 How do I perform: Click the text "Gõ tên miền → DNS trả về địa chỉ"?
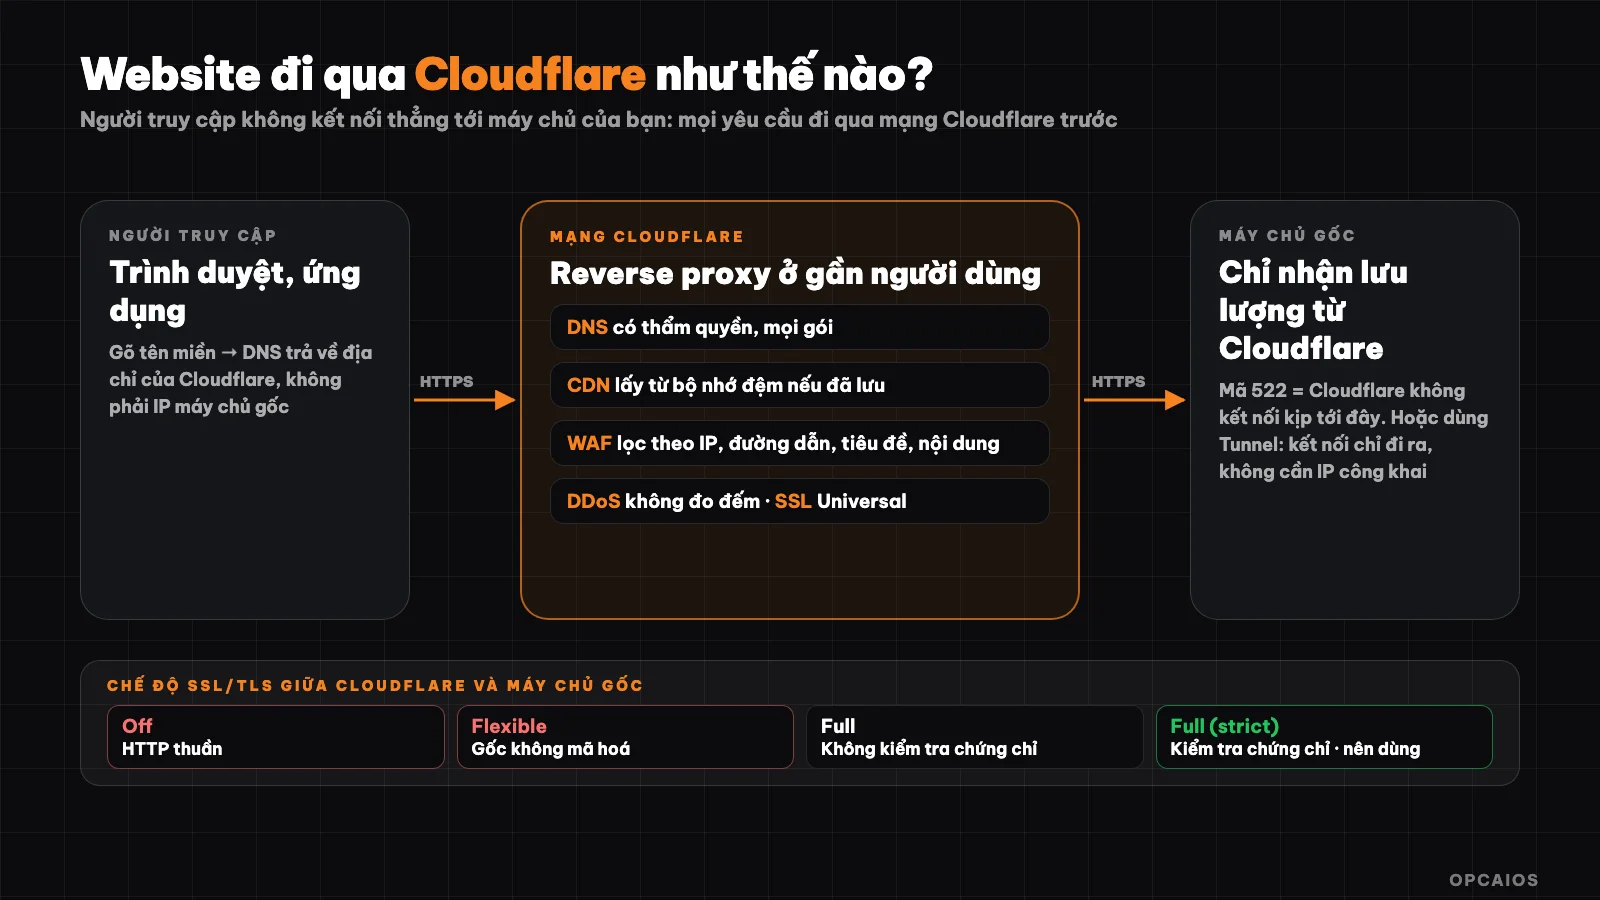pos(240,379)
